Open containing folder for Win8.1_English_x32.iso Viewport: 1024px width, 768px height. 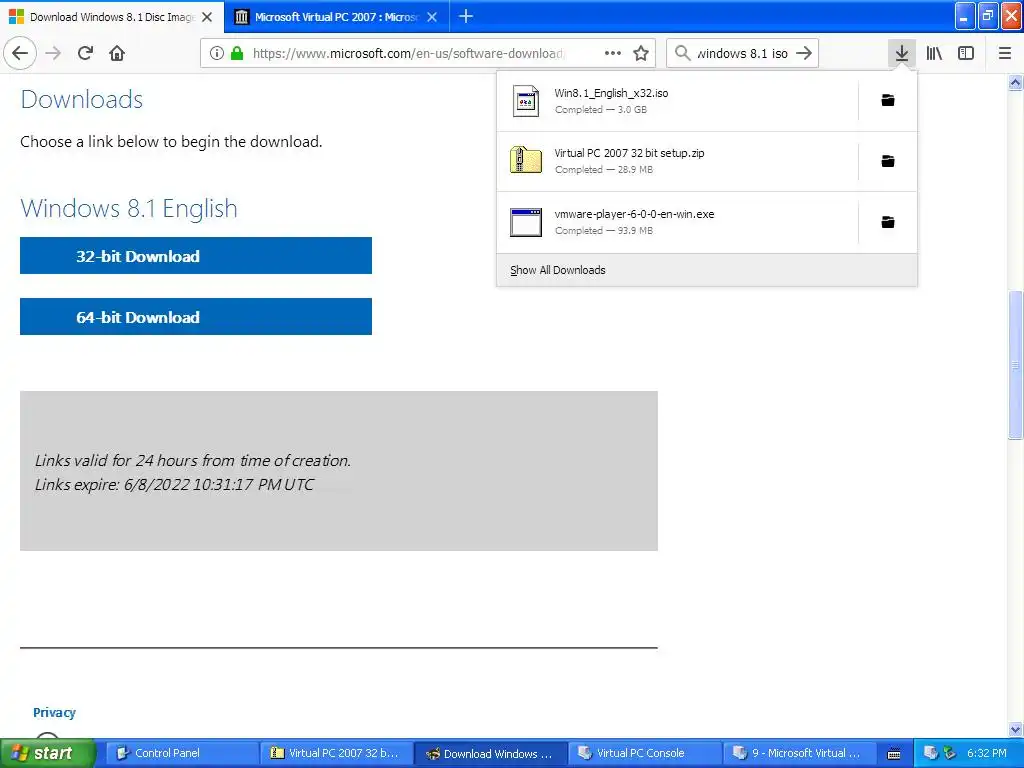click(888, 100)
